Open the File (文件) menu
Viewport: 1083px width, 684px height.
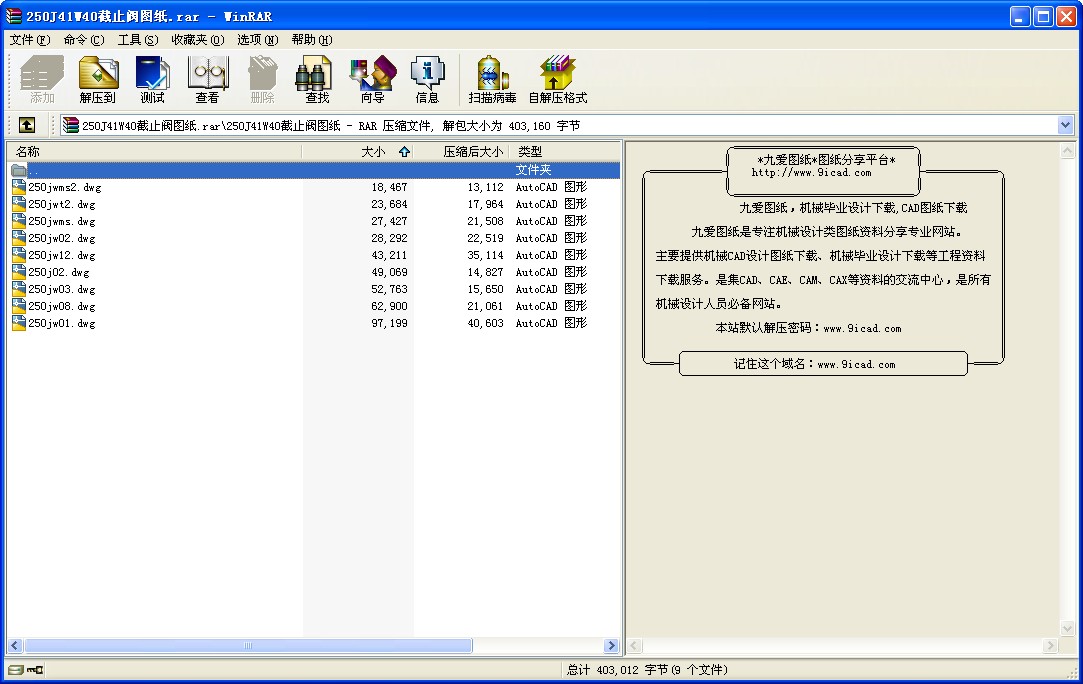point(29,40)
